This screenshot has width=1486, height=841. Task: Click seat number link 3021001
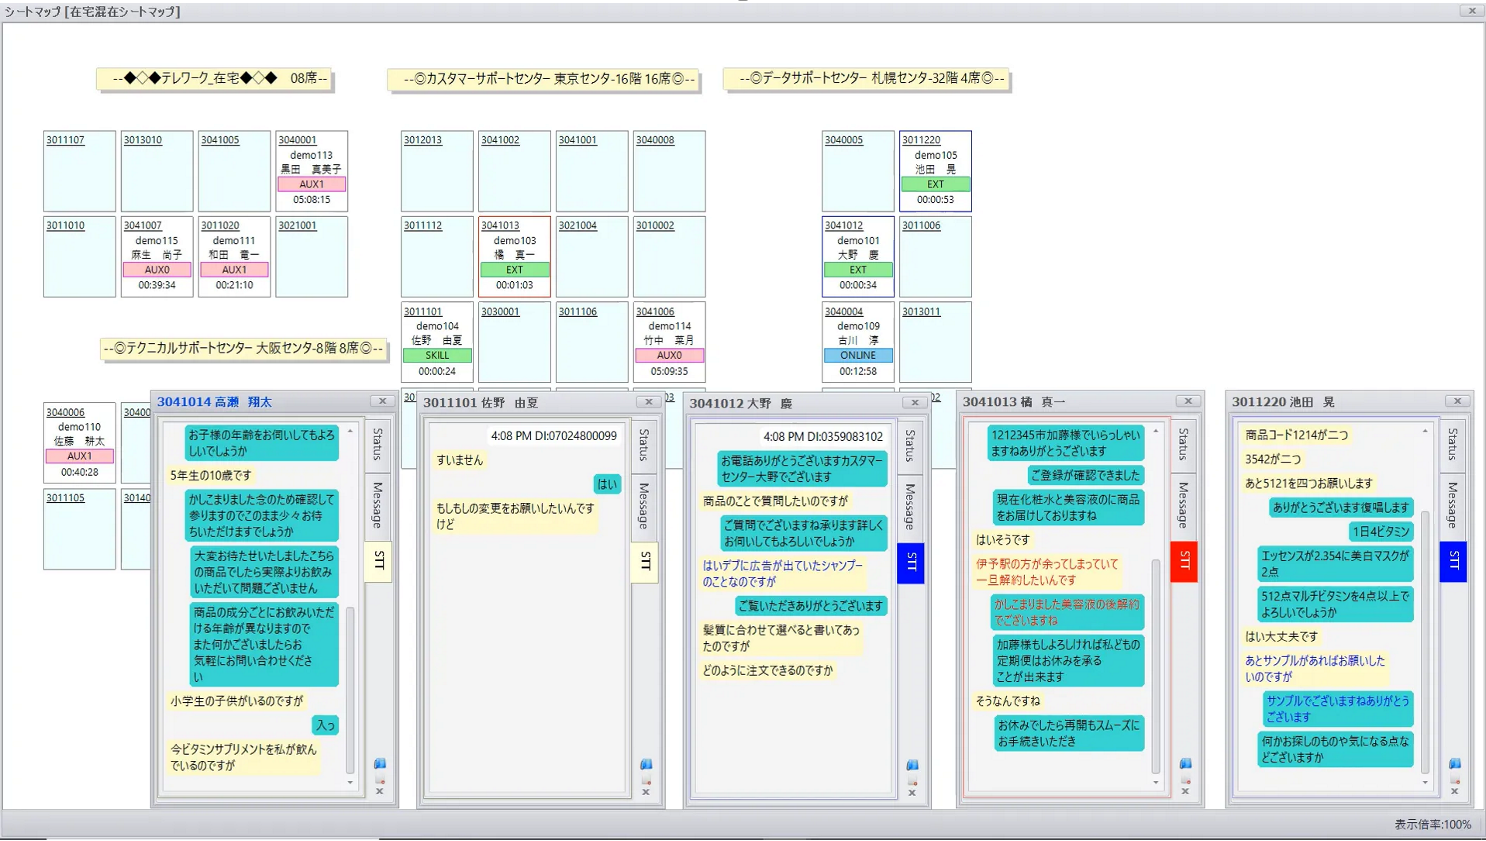click(297, 226)
